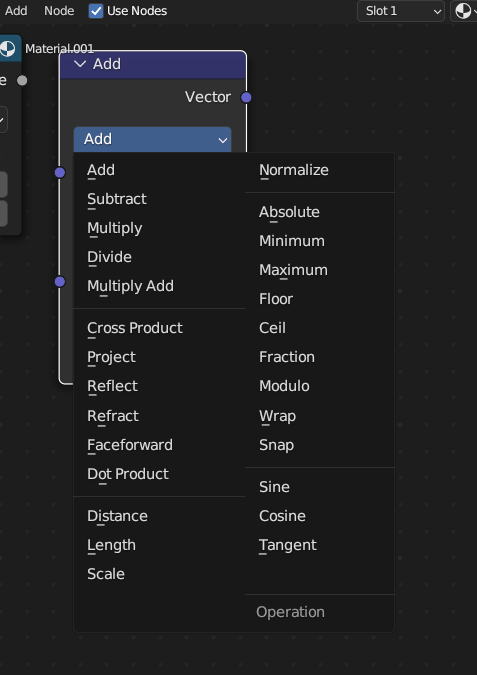The height and width of the screenshot is (675, 477).
Task: Click the Material.001 node label
Action: (x=59, y=49)
